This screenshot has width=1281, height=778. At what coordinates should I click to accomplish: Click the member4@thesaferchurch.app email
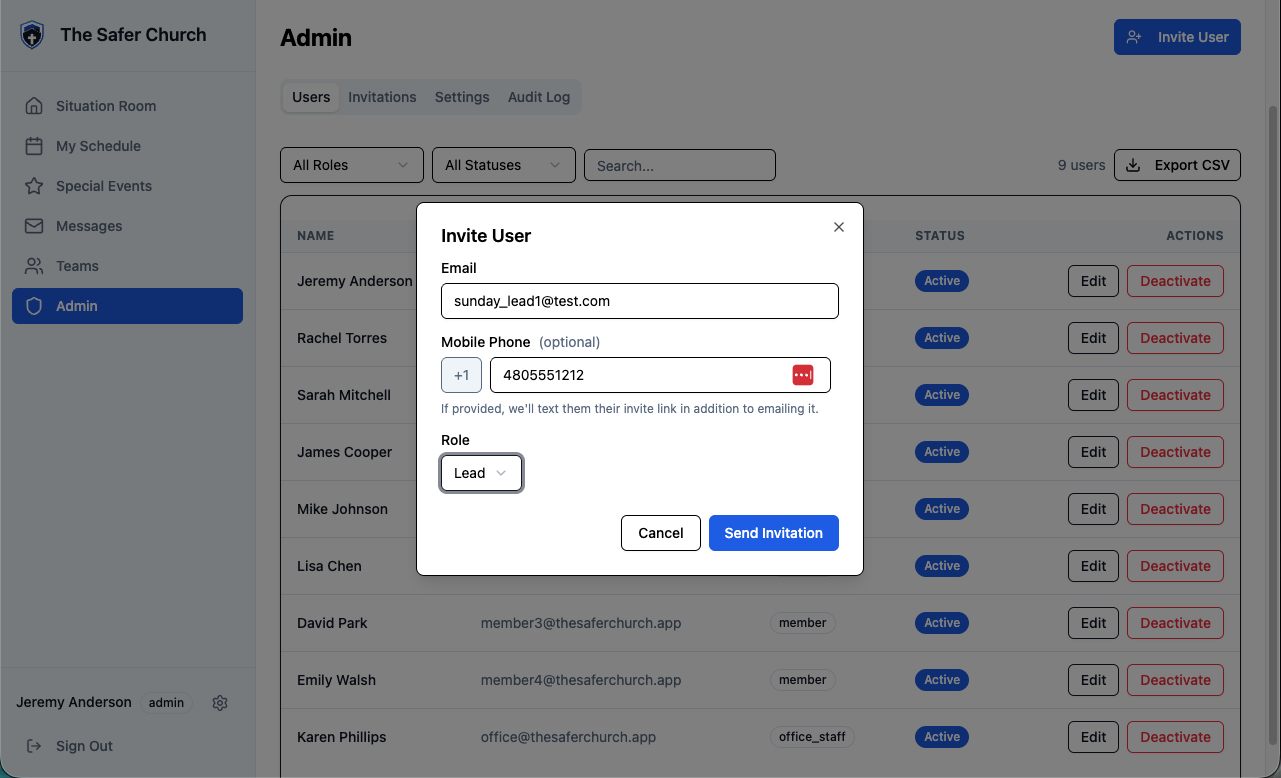pos(581,680)
